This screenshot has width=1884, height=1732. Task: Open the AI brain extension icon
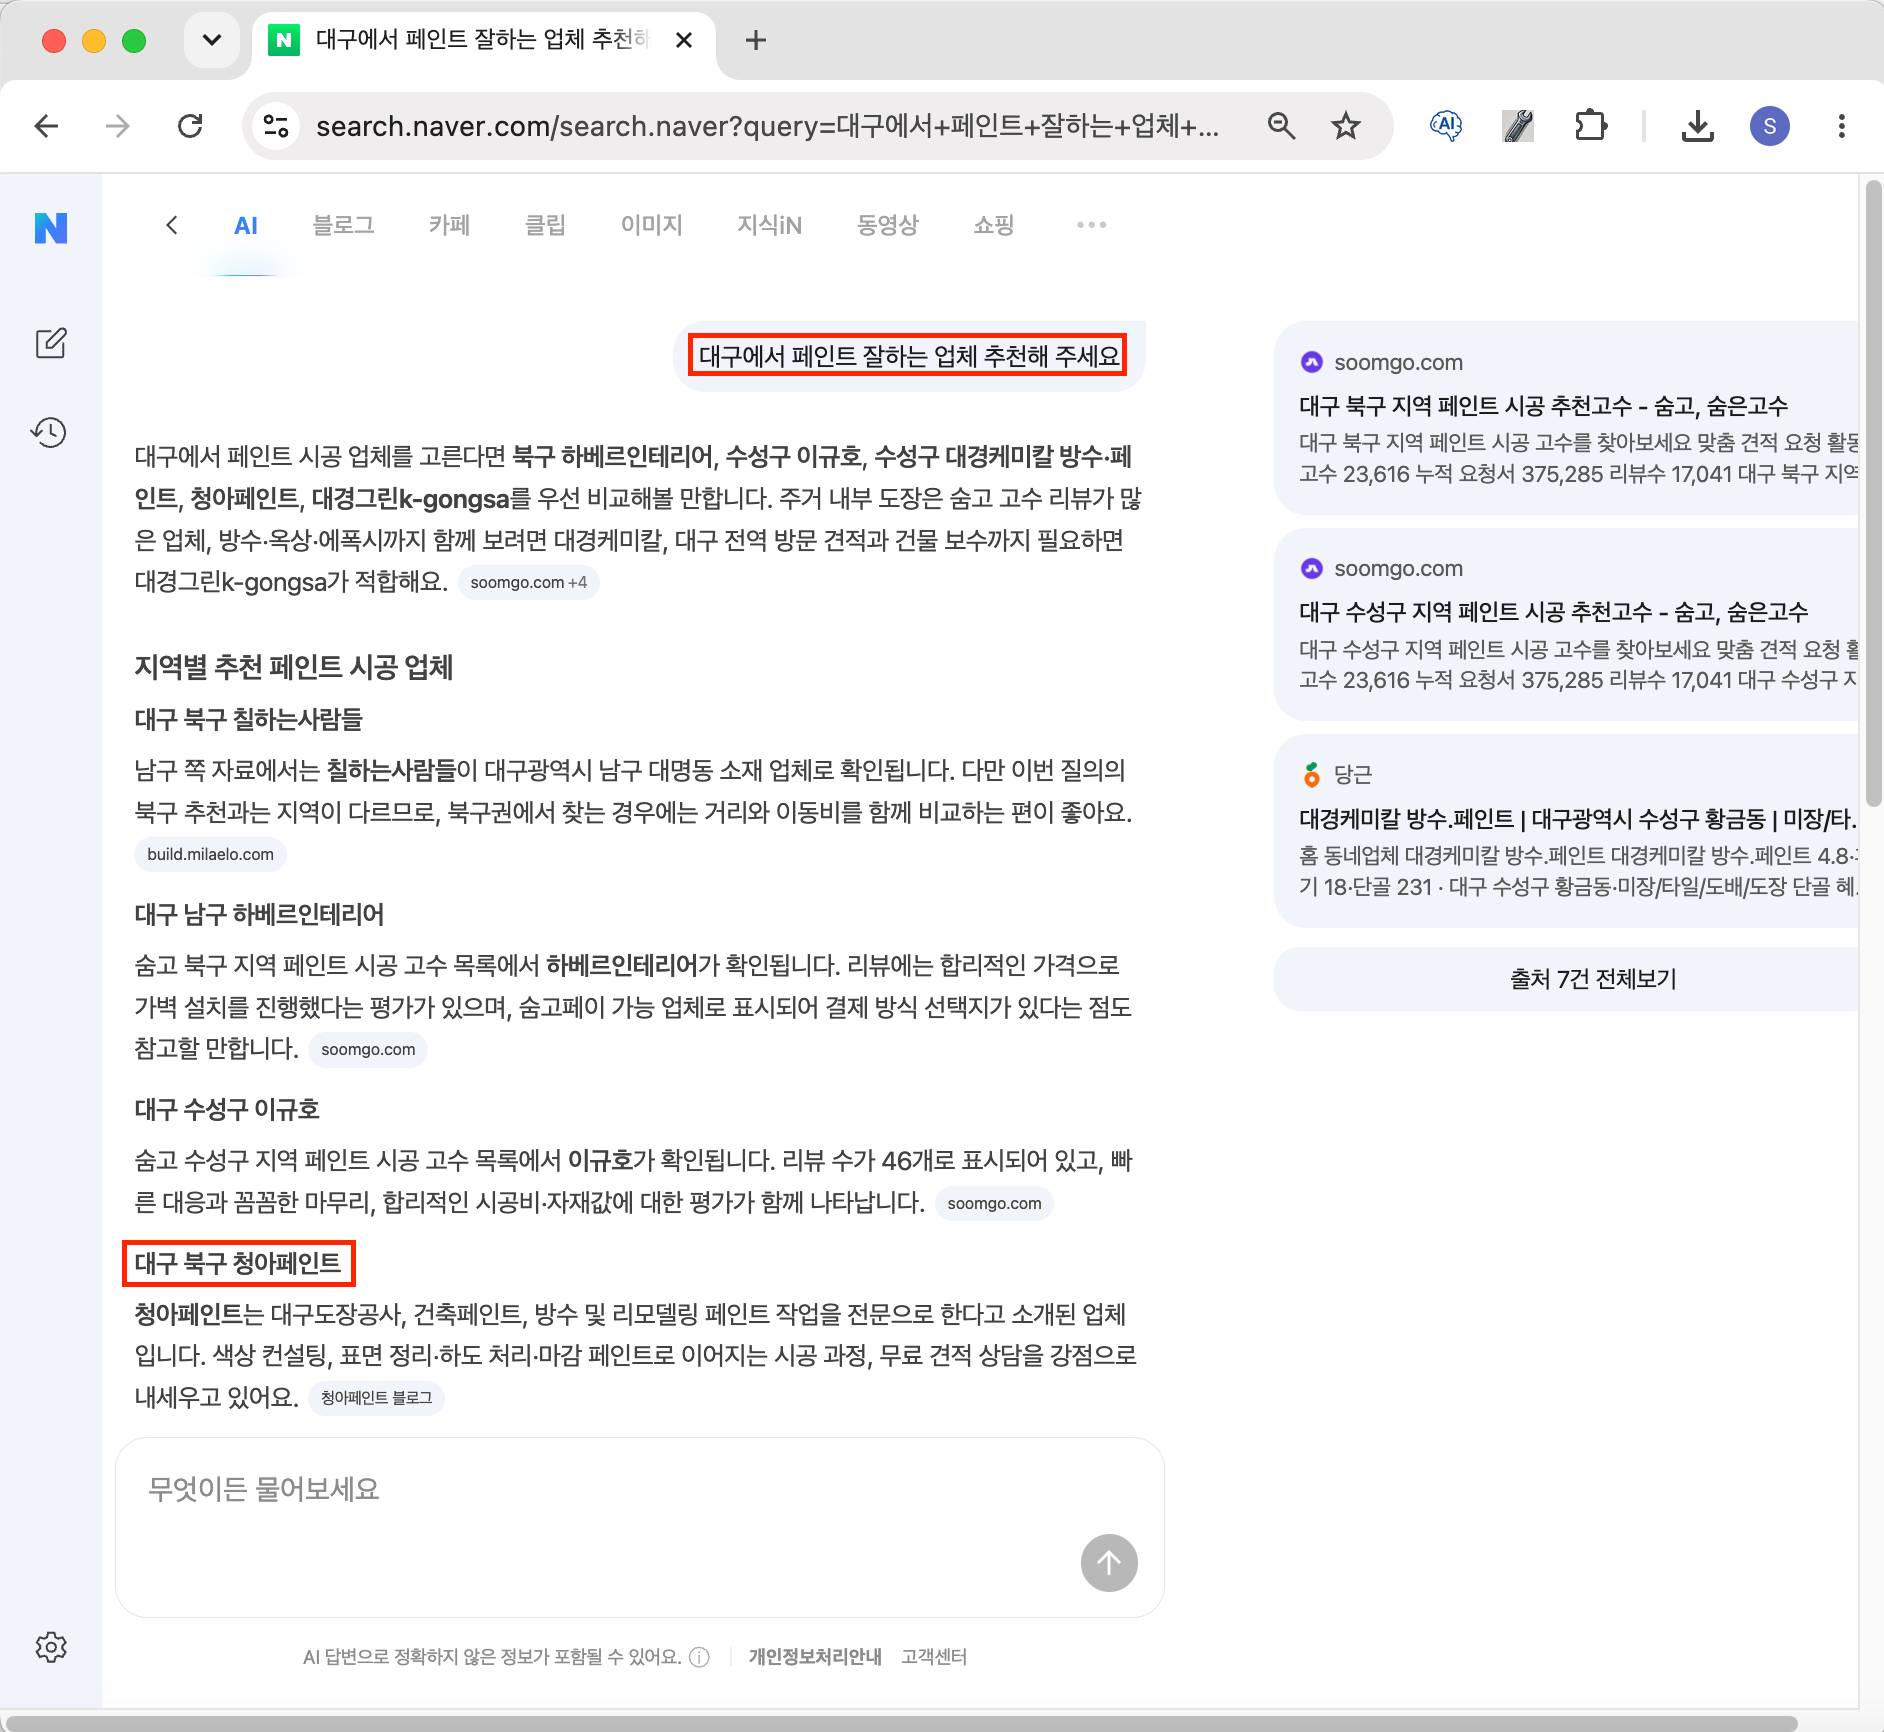point(1446,126)
